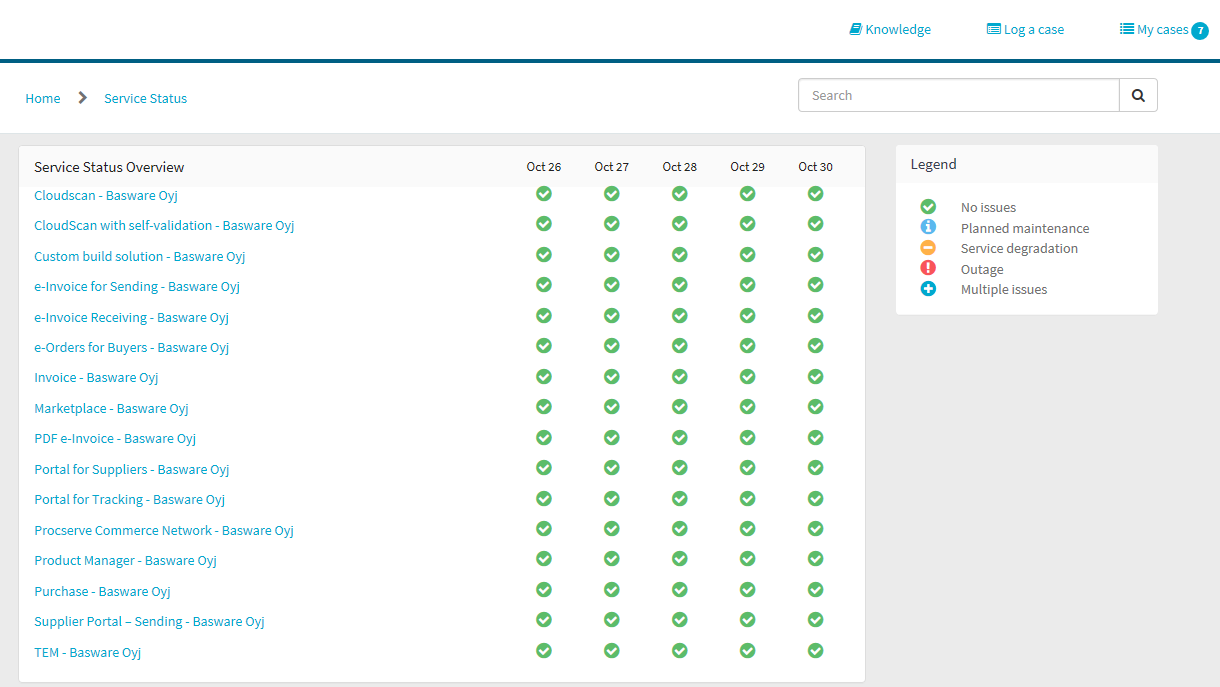Click the Legend panel heading

[933, 164]
